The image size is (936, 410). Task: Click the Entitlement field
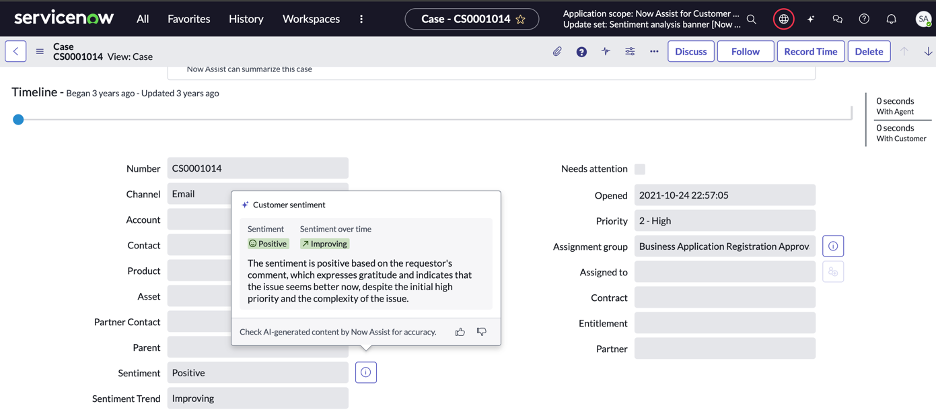(x=725, y=323)
